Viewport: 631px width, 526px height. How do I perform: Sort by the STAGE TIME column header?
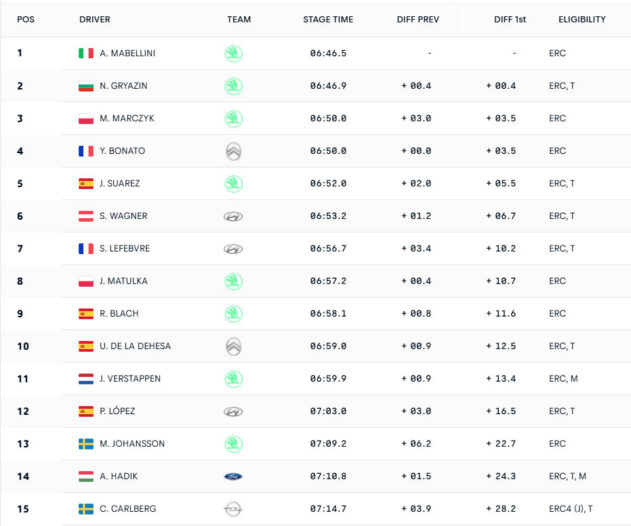point(328,19)
